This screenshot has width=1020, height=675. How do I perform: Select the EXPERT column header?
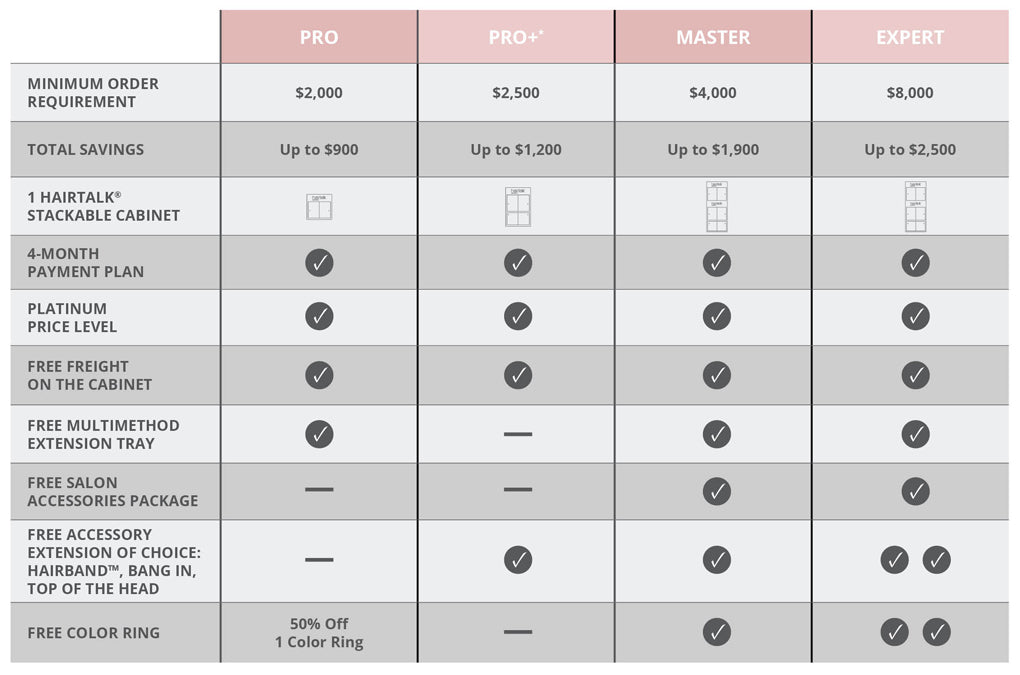coord(910,38)
